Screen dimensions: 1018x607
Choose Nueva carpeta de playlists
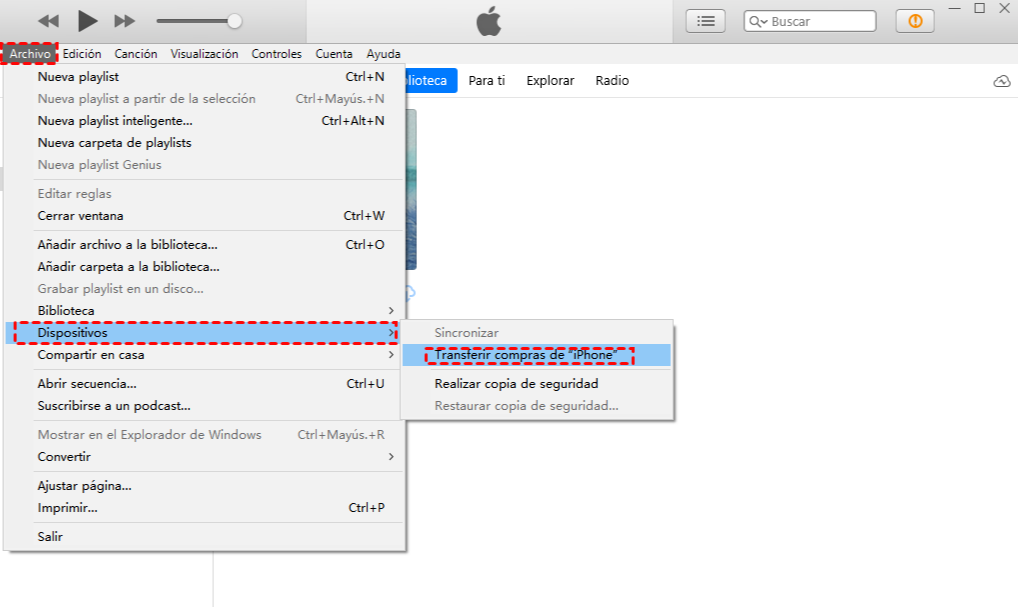(205, 143)
